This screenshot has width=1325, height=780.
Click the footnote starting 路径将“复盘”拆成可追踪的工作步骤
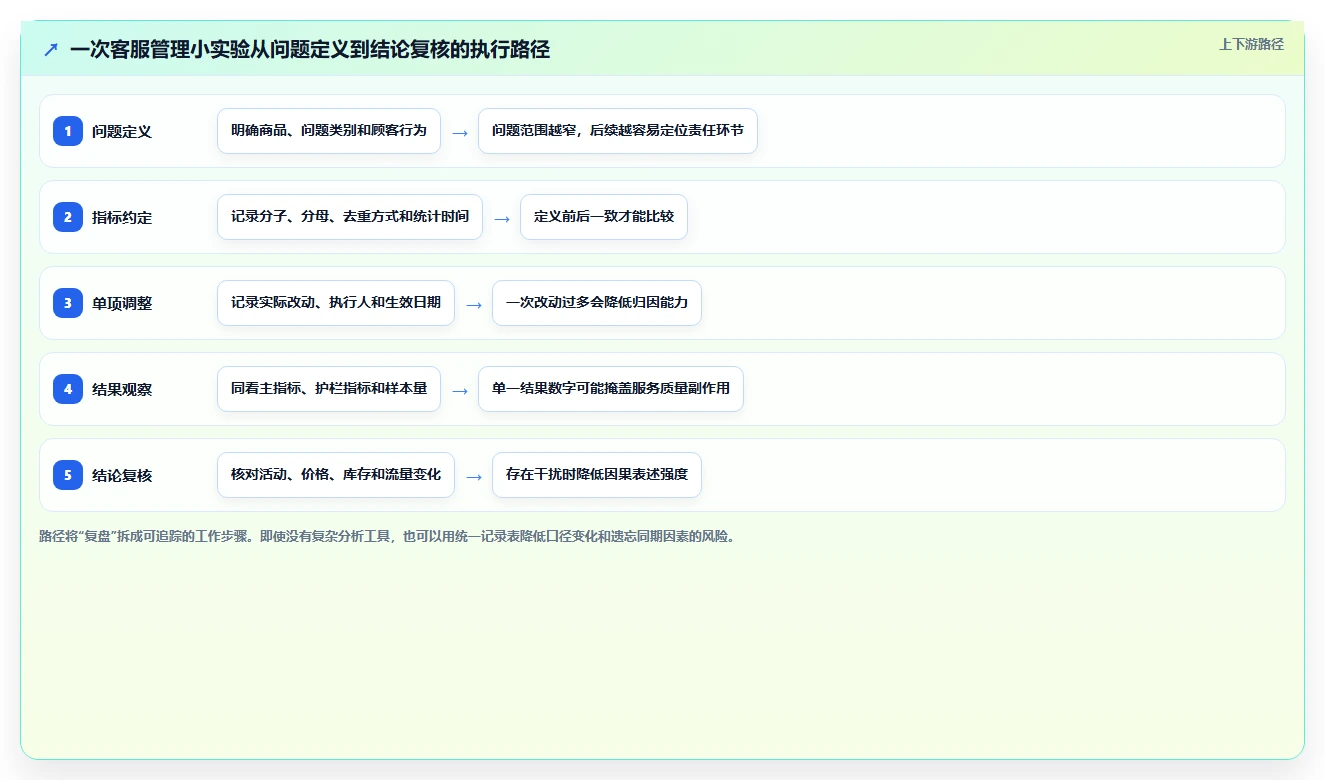pyautogui.click(x=389, y=536)
